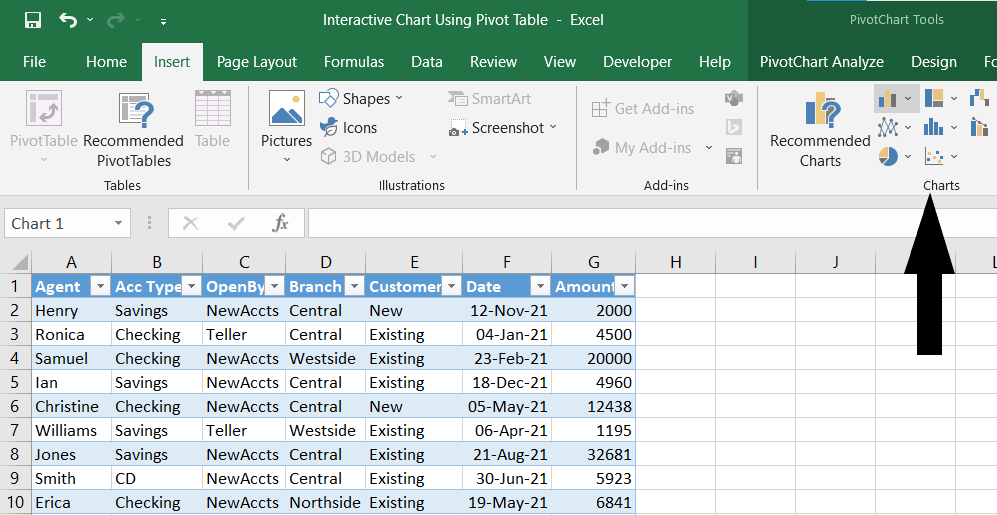The image size is (997, 515).
Task: Click the Icons button in Illustrations
Action: [x=348, y=127]
